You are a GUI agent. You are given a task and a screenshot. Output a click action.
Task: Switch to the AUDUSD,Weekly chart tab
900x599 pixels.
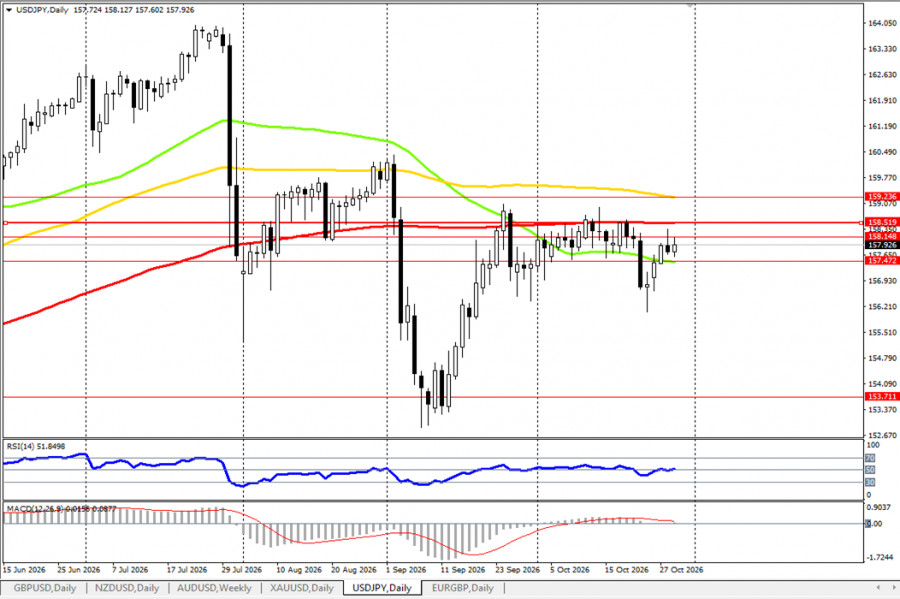[214, 588]
